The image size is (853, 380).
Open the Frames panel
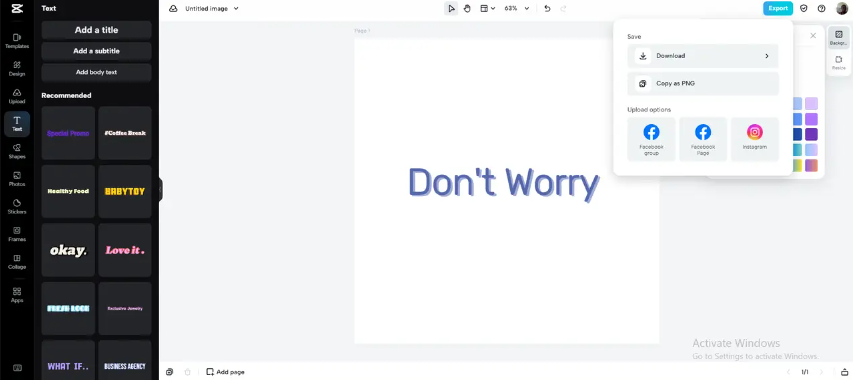(17, 234)
